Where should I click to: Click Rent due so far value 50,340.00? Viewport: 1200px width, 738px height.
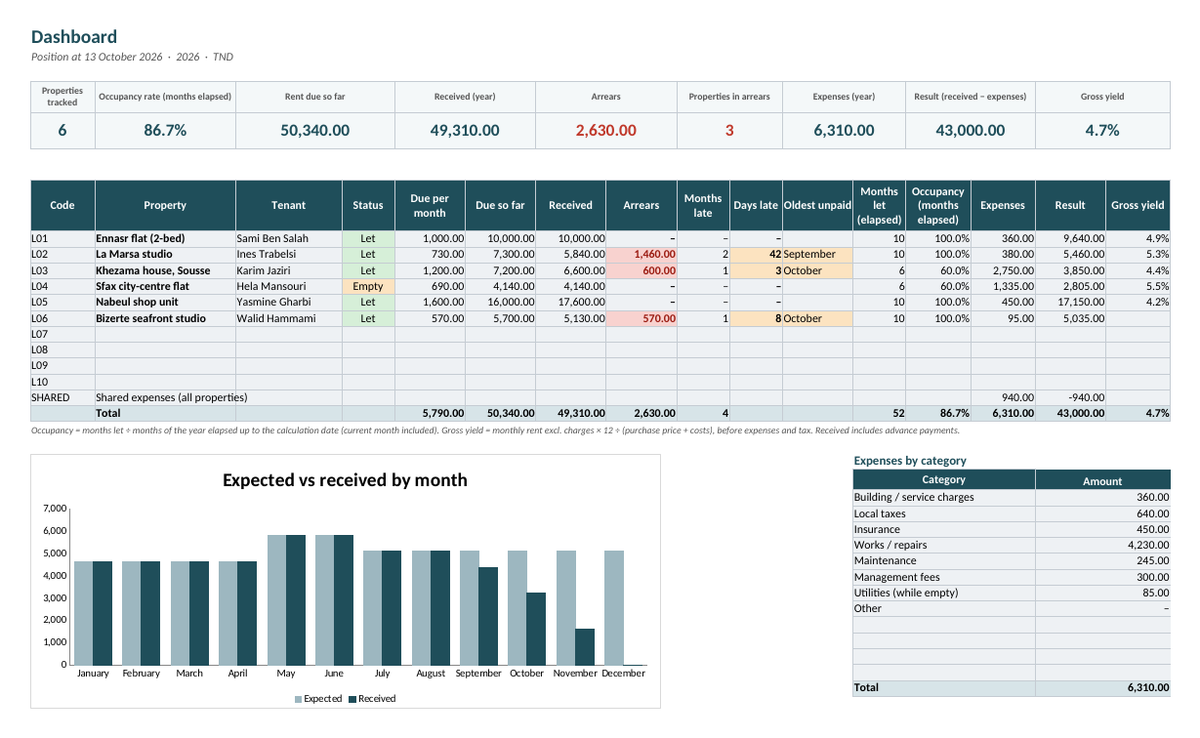tap(315, 131)
